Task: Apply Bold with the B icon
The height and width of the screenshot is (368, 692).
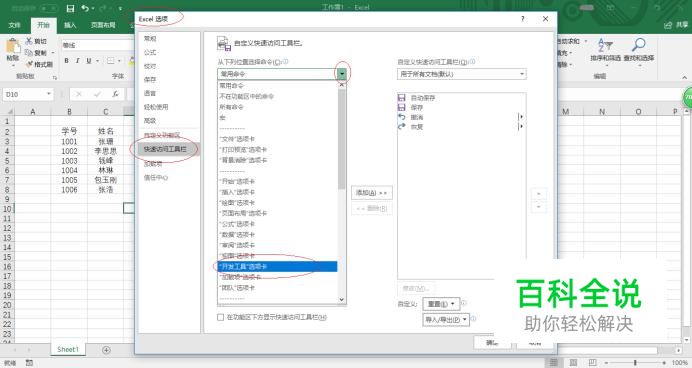Action: pyautogui.click(x=66, y=60)
